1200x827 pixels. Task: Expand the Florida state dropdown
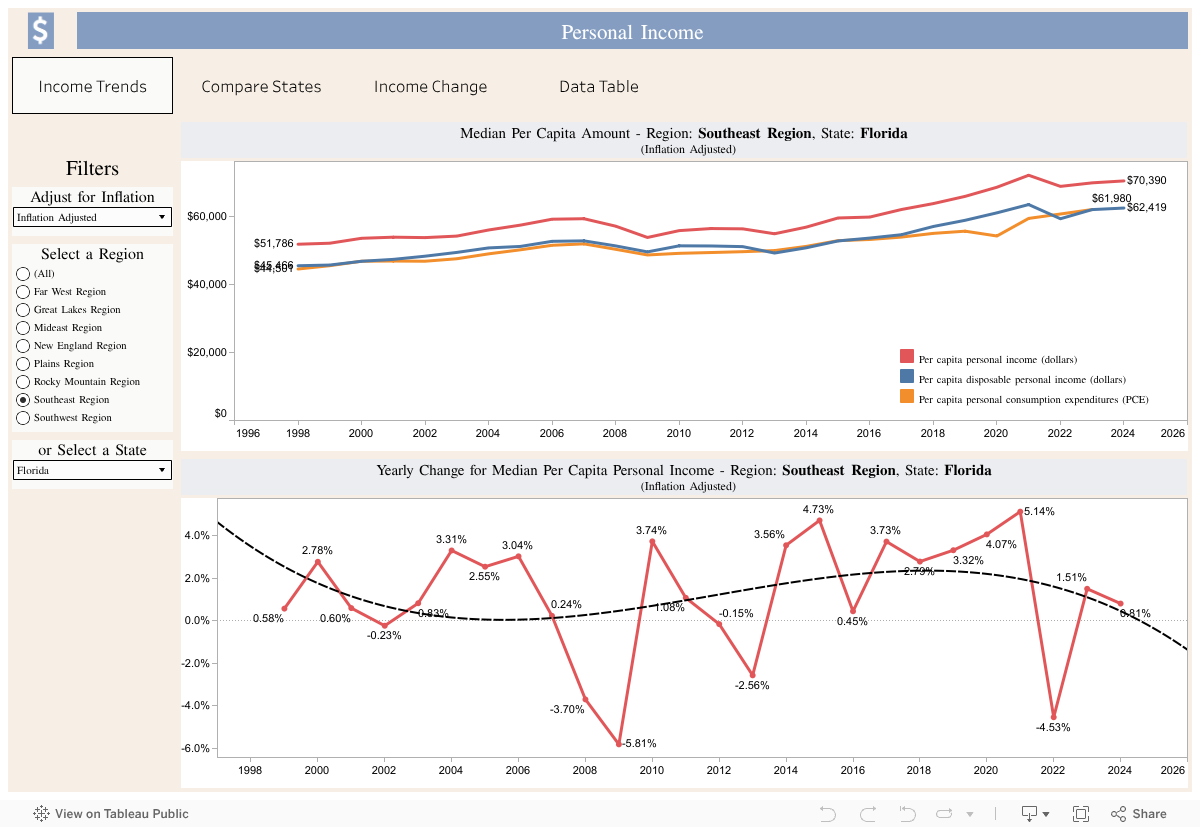tap(92, 470)
